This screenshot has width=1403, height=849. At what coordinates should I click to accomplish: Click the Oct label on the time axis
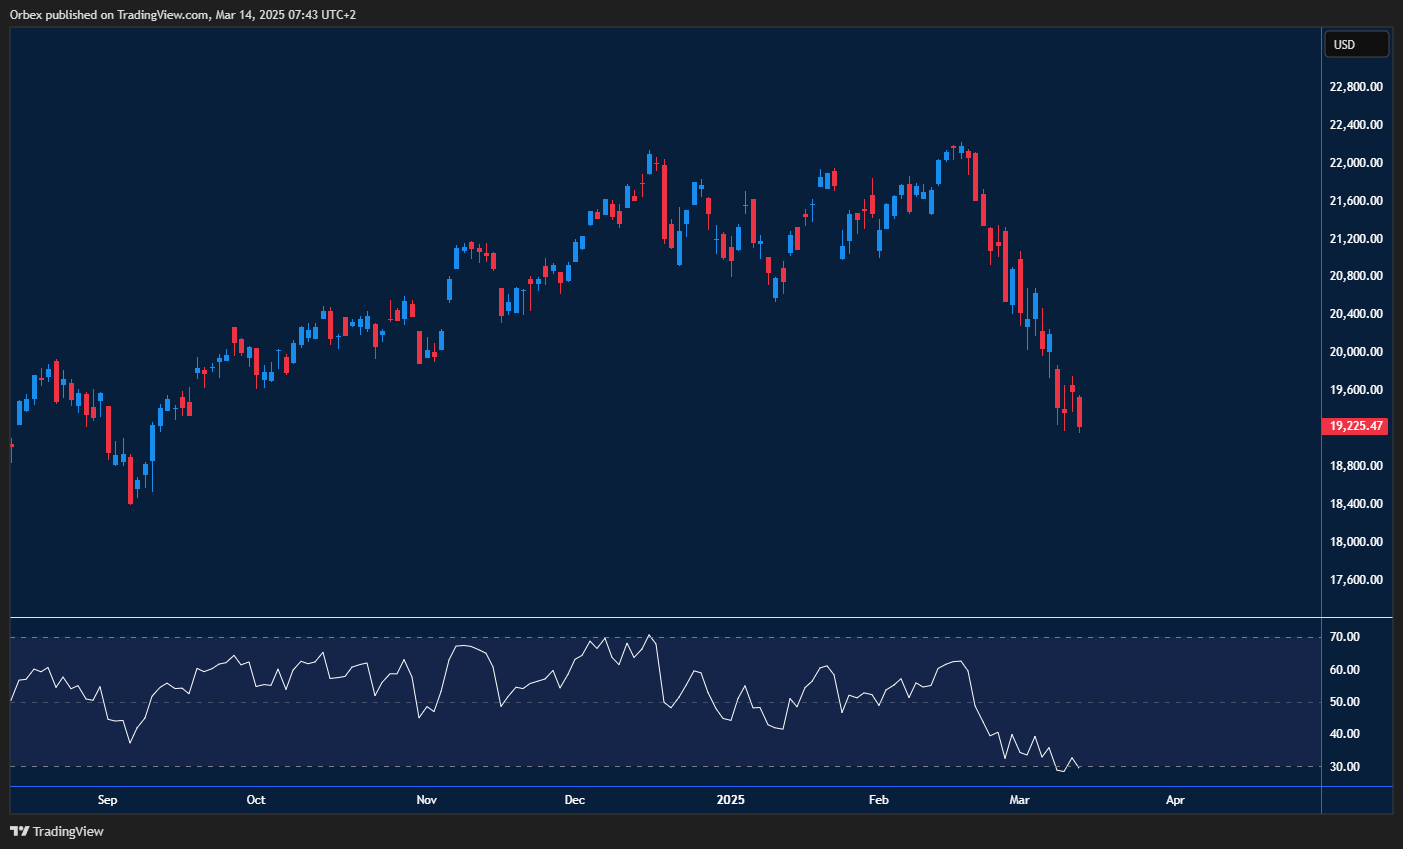coord(255,800)
